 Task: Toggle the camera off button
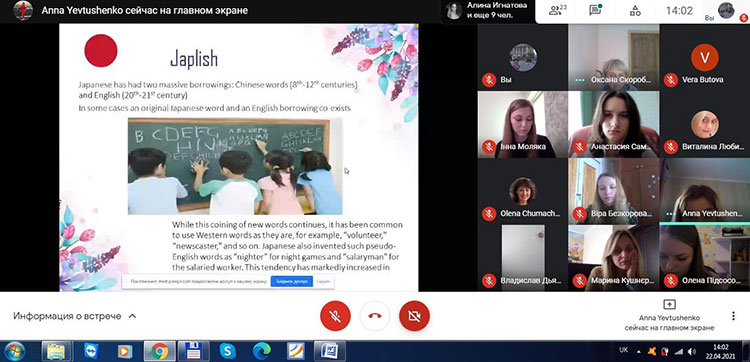(414, 316)
